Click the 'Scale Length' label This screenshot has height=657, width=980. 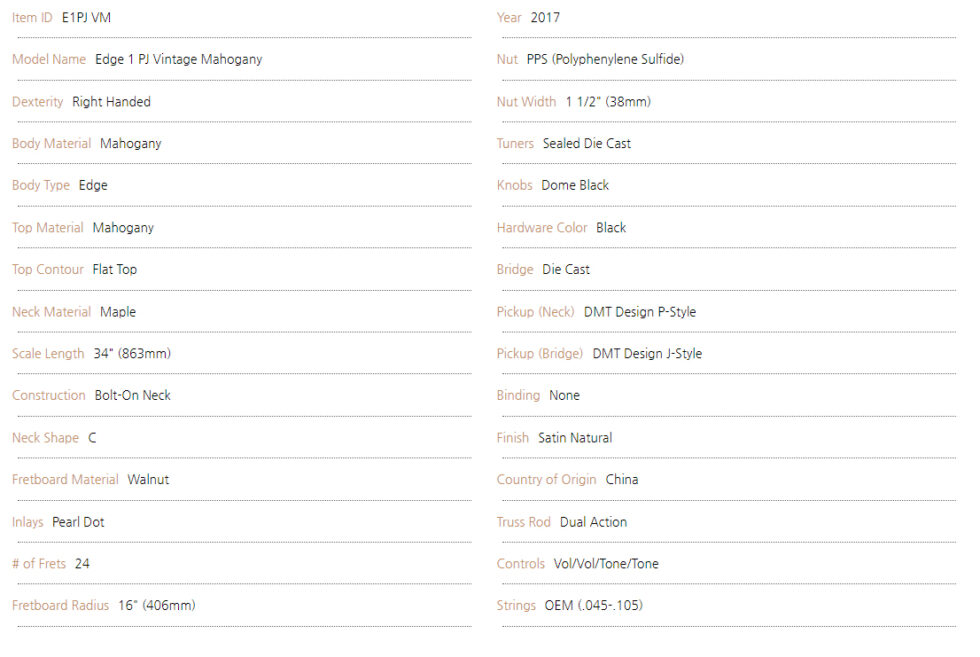coord(48,354)
